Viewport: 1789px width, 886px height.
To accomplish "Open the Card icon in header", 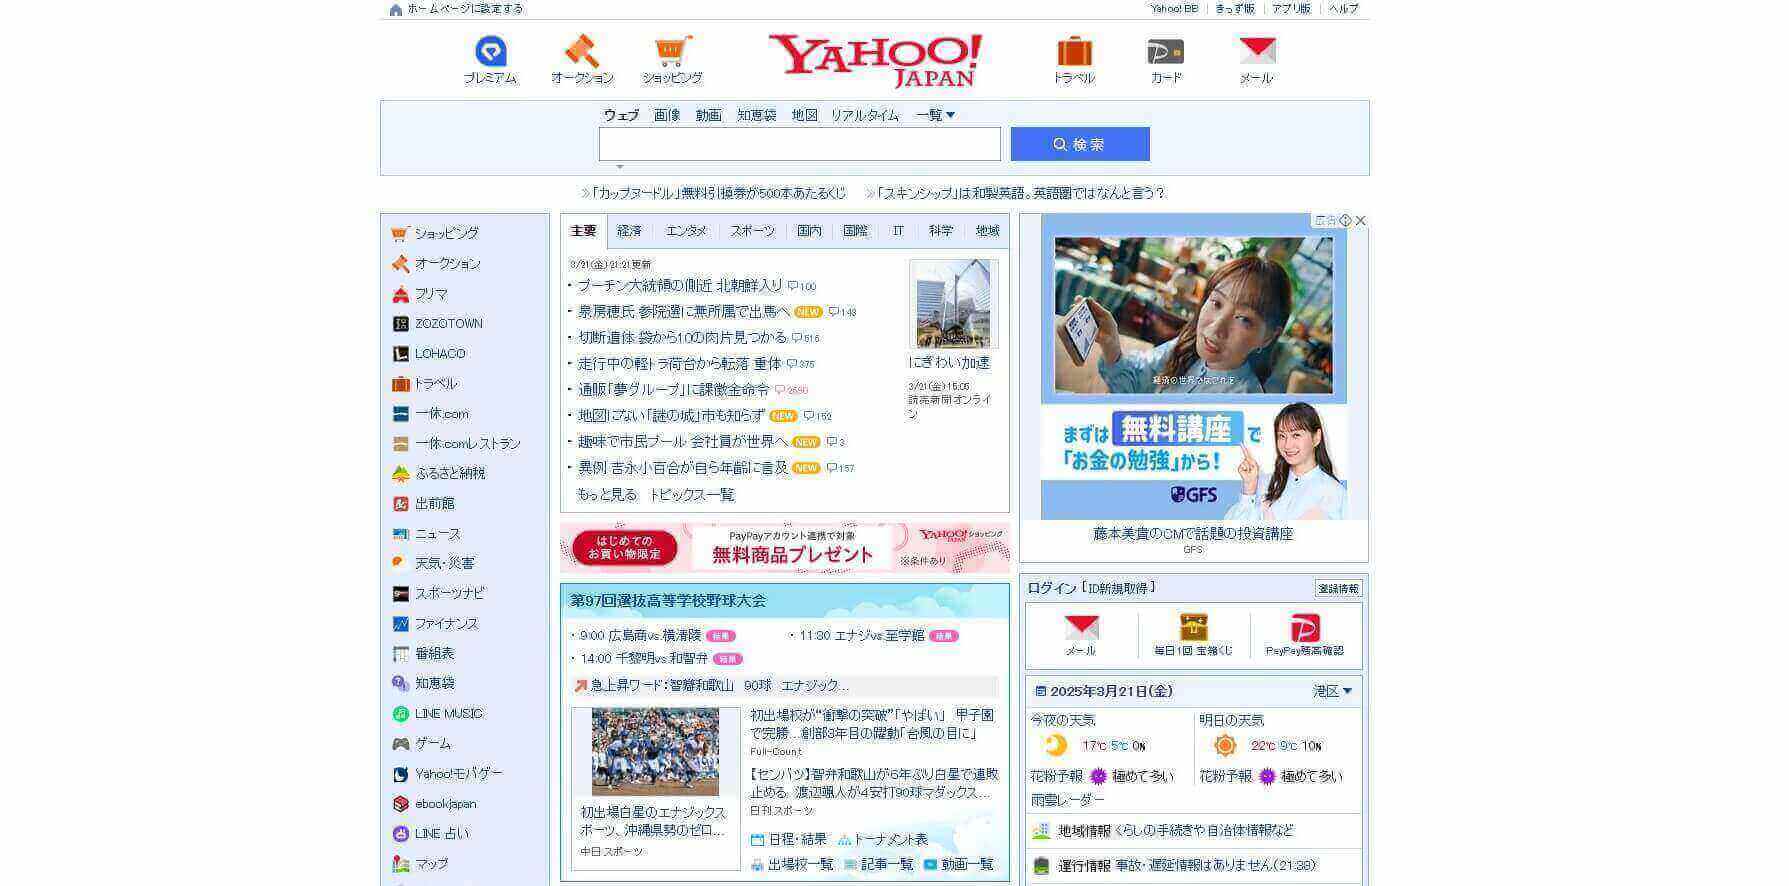I will (1165, 51).
